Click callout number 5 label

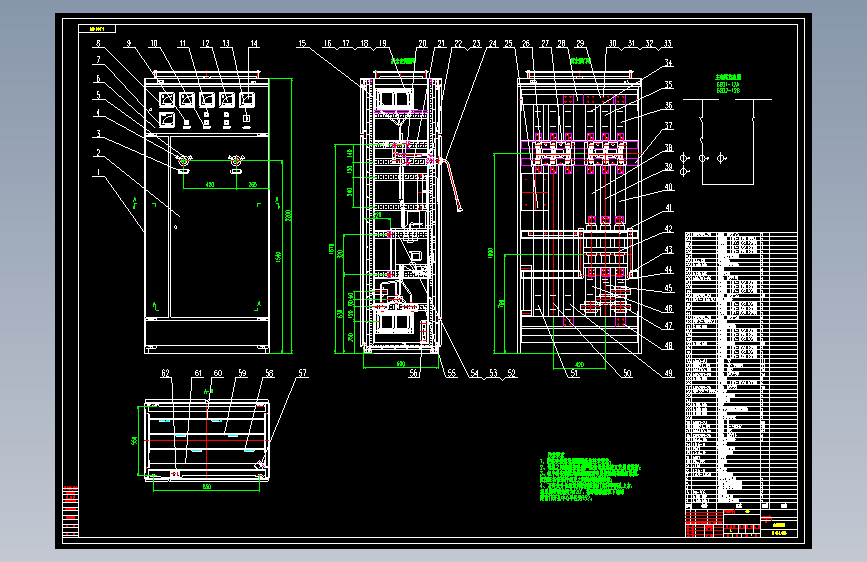[x=98, y=95]
